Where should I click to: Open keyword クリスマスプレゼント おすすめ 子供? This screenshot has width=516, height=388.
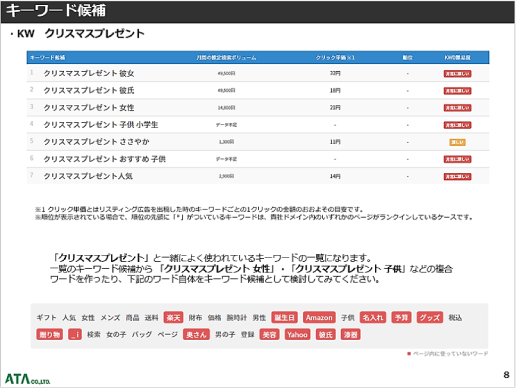click(104, 159)
